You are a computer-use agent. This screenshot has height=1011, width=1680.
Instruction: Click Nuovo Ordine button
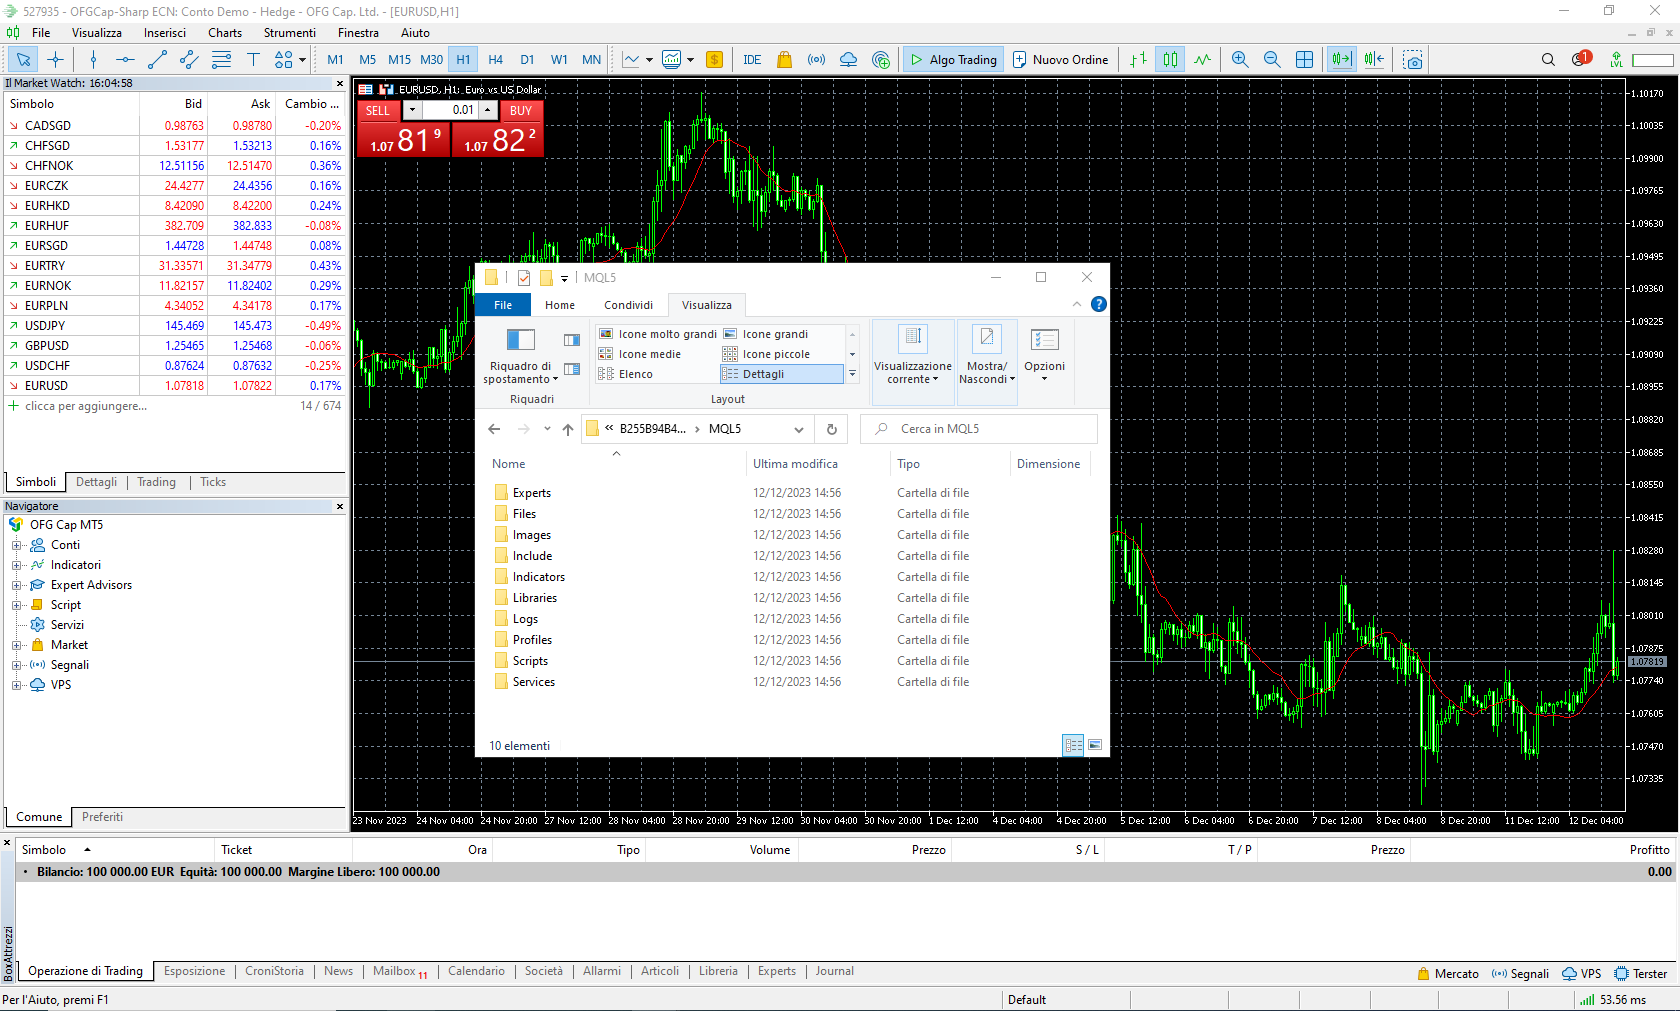1060,60
